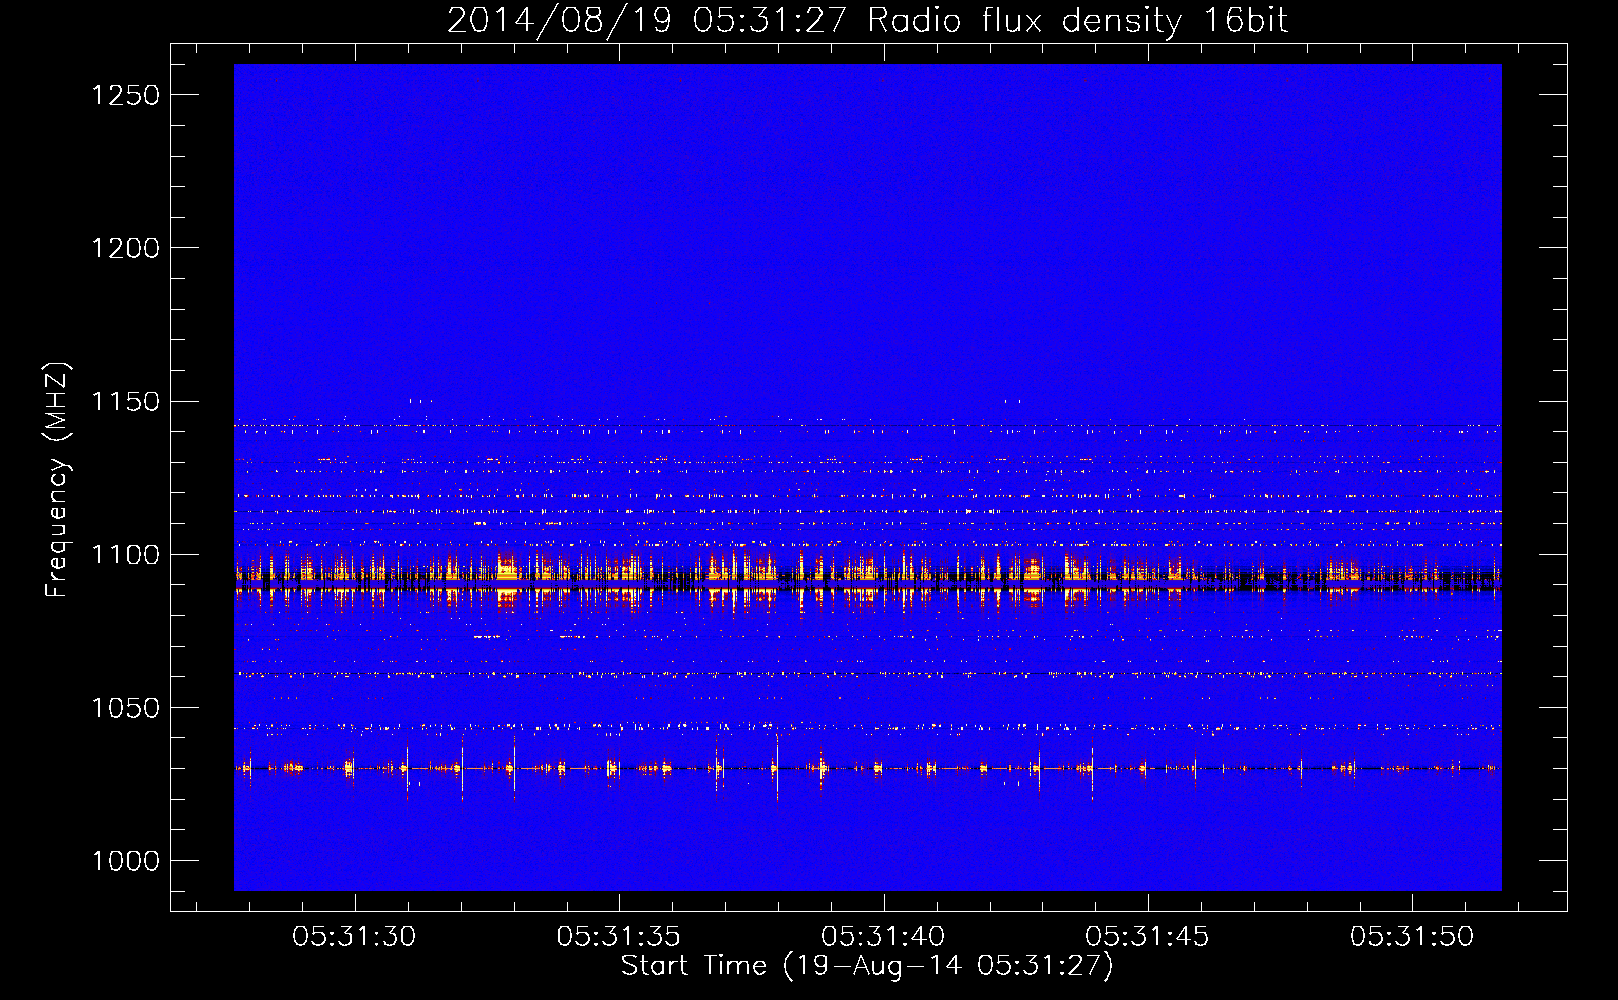Click the 1150 frequency tick label
Image resolution: width=1618 pixels, height=1000 pixels.
[x=125, y=402]
